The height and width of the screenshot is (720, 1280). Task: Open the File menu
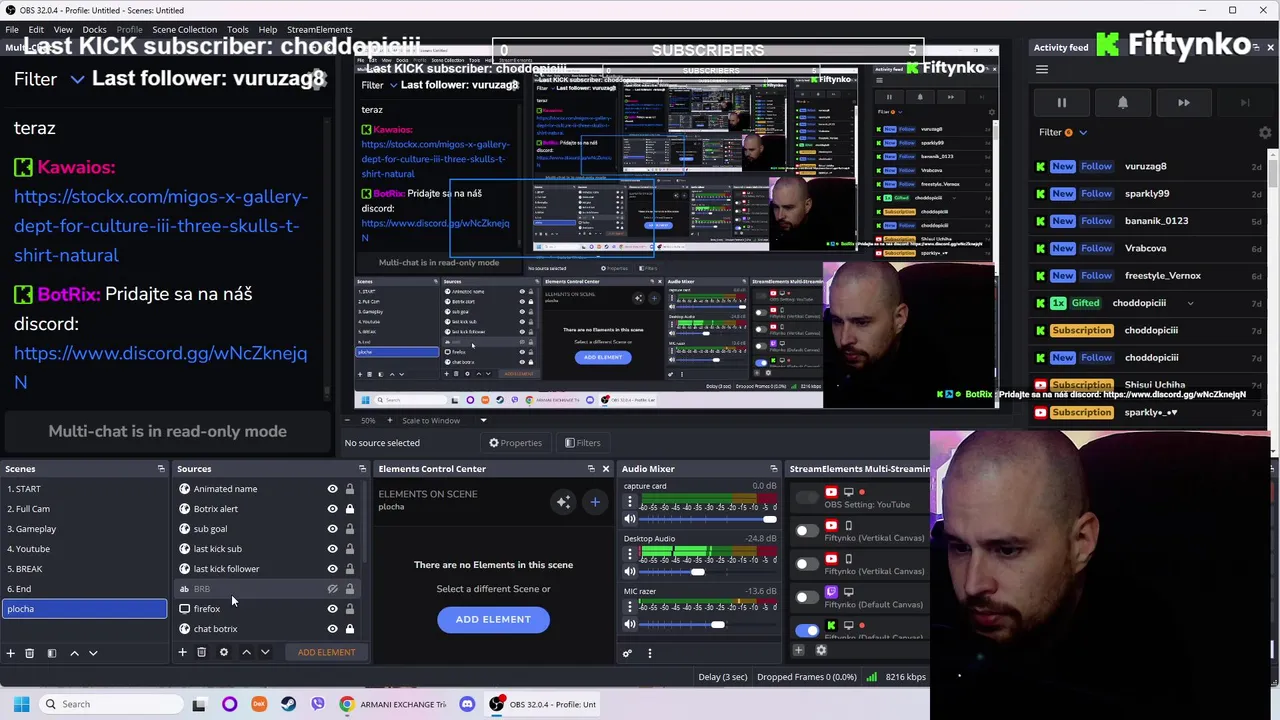click(12, 30)
